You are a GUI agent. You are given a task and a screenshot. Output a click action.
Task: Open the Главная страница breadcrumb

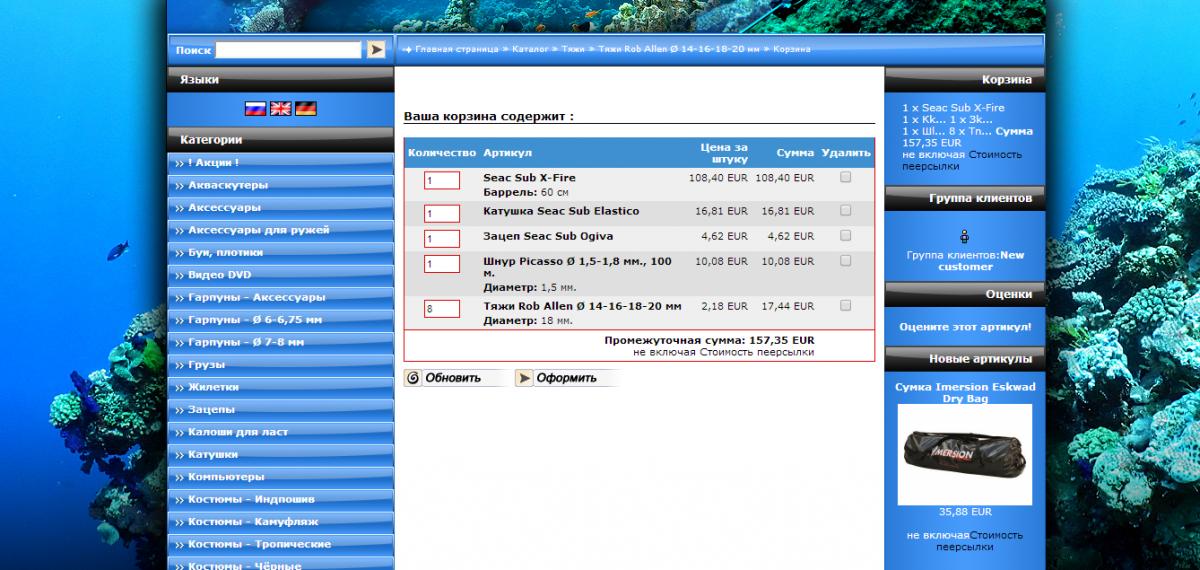456,49
